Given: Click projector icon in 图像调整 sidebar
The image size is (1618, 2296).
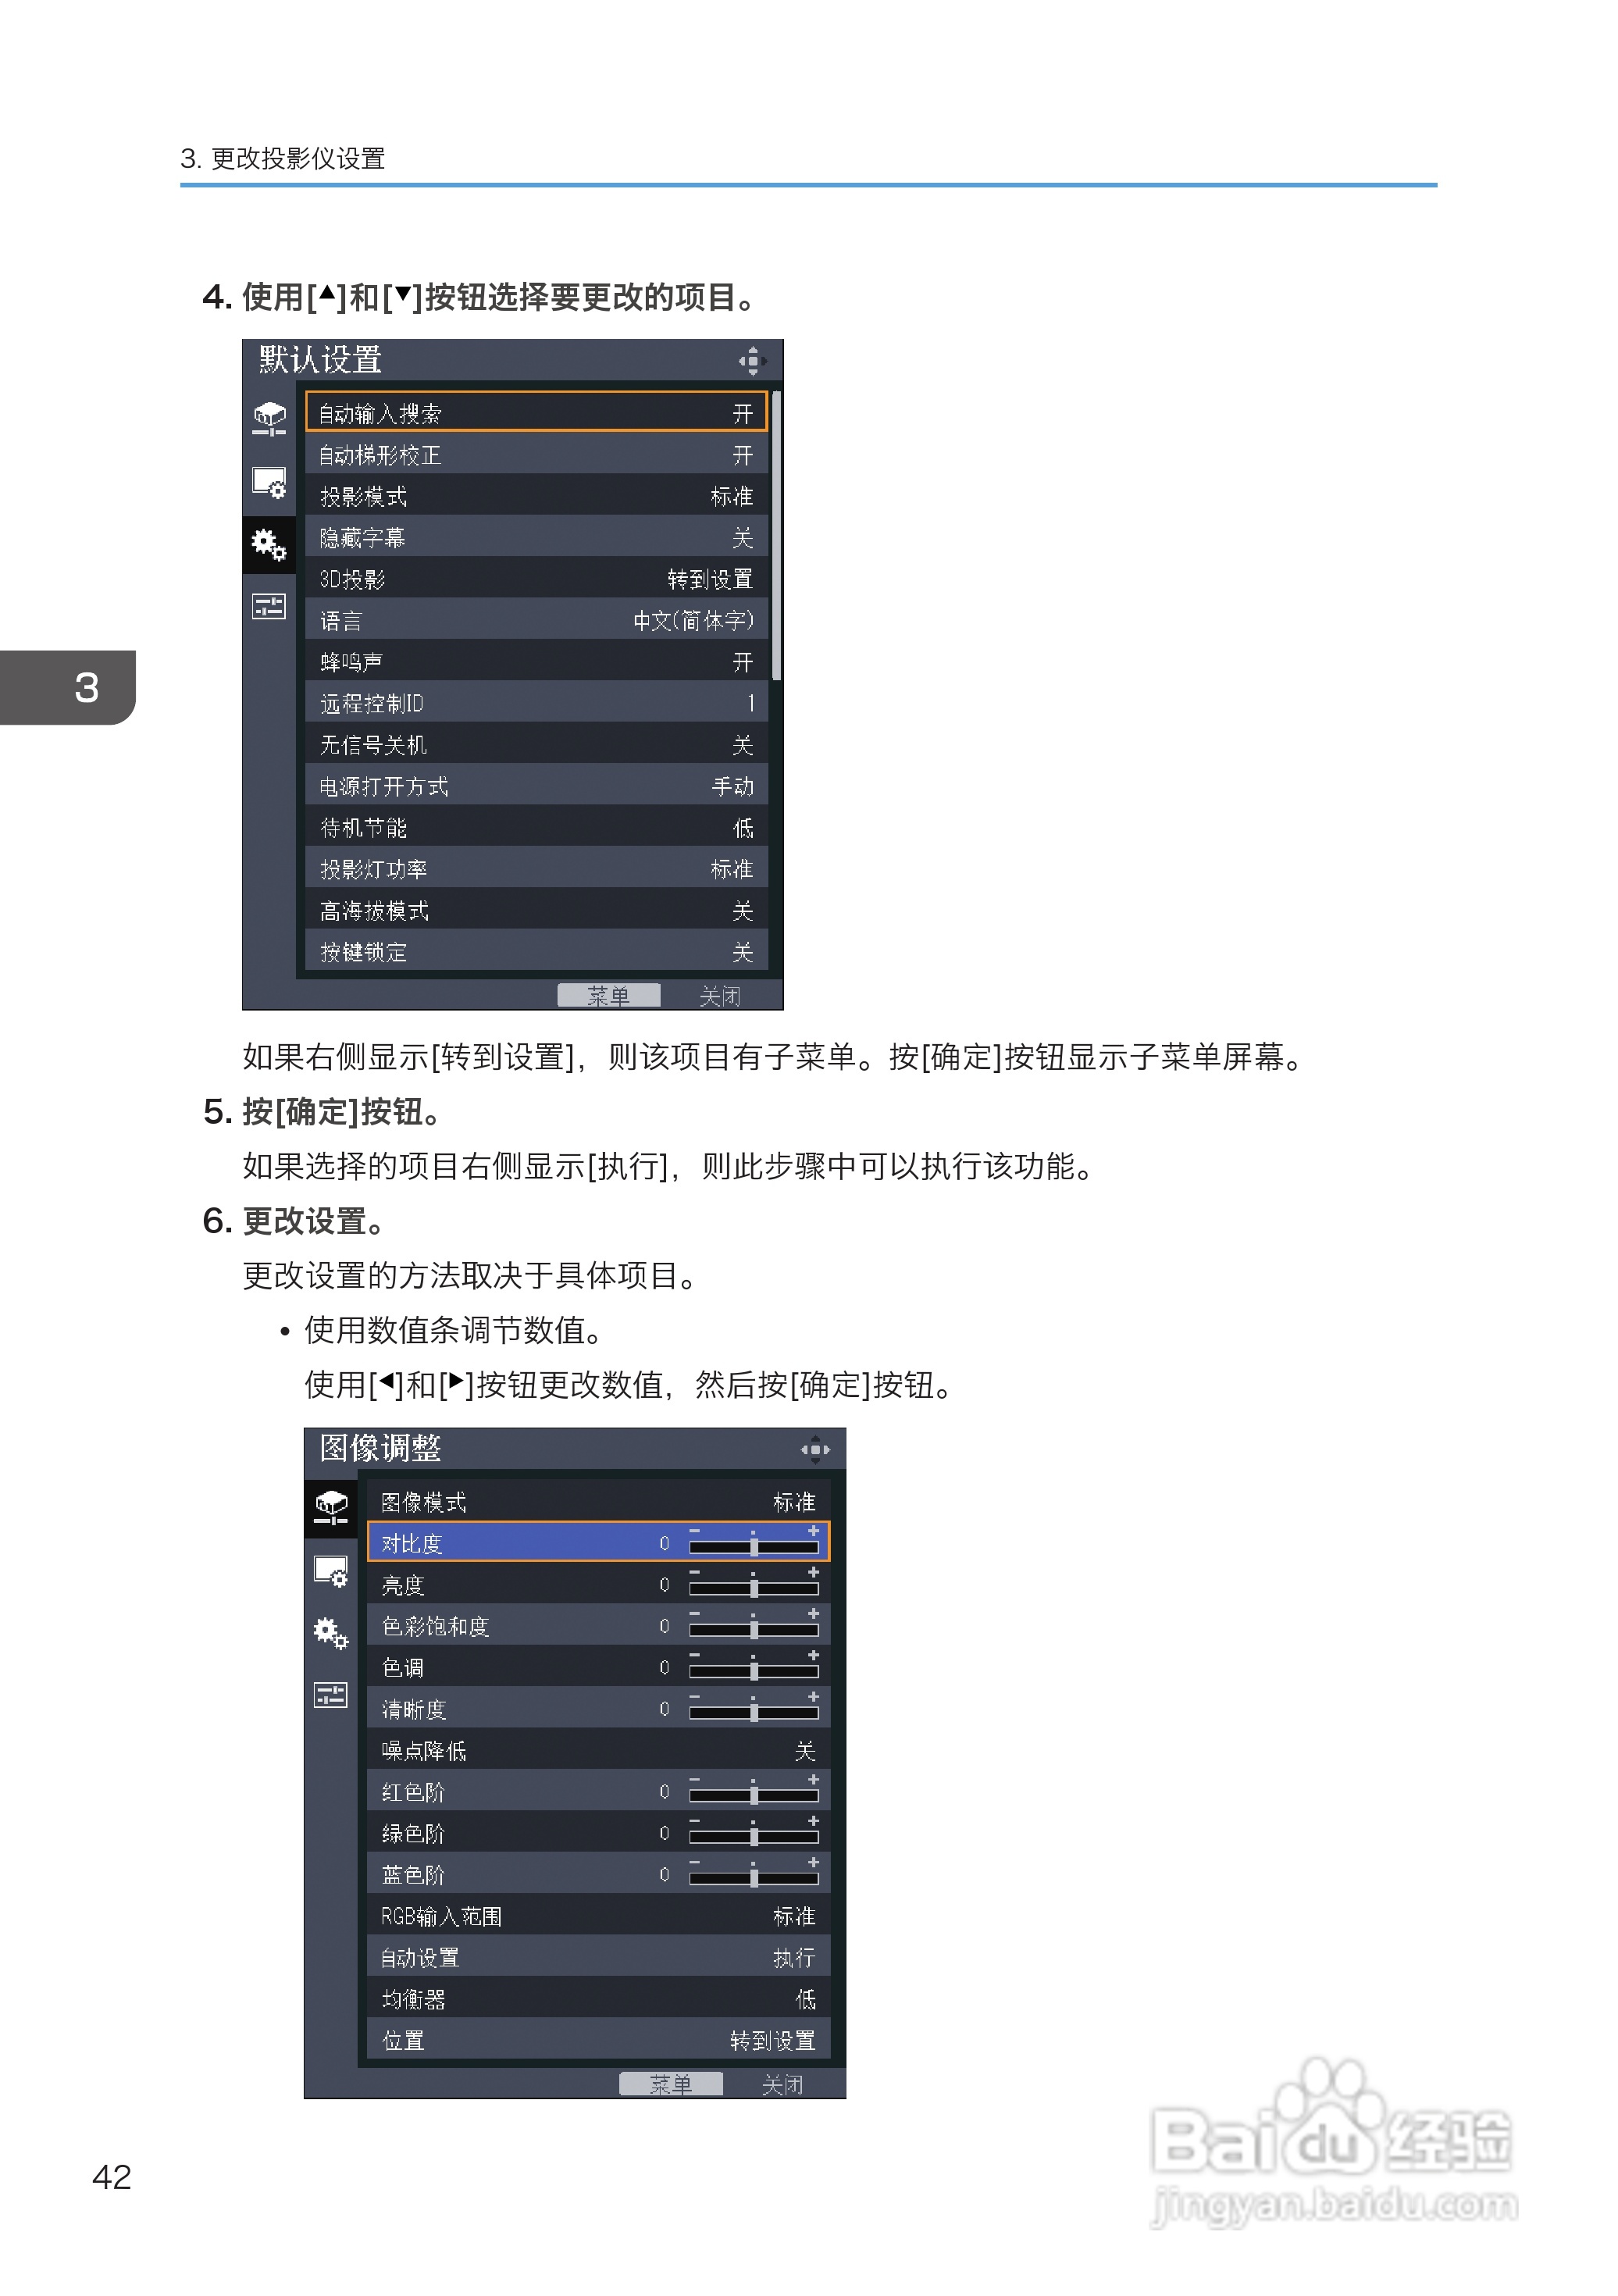Looking at the screenshot, I should click(x=331, y=1507).
